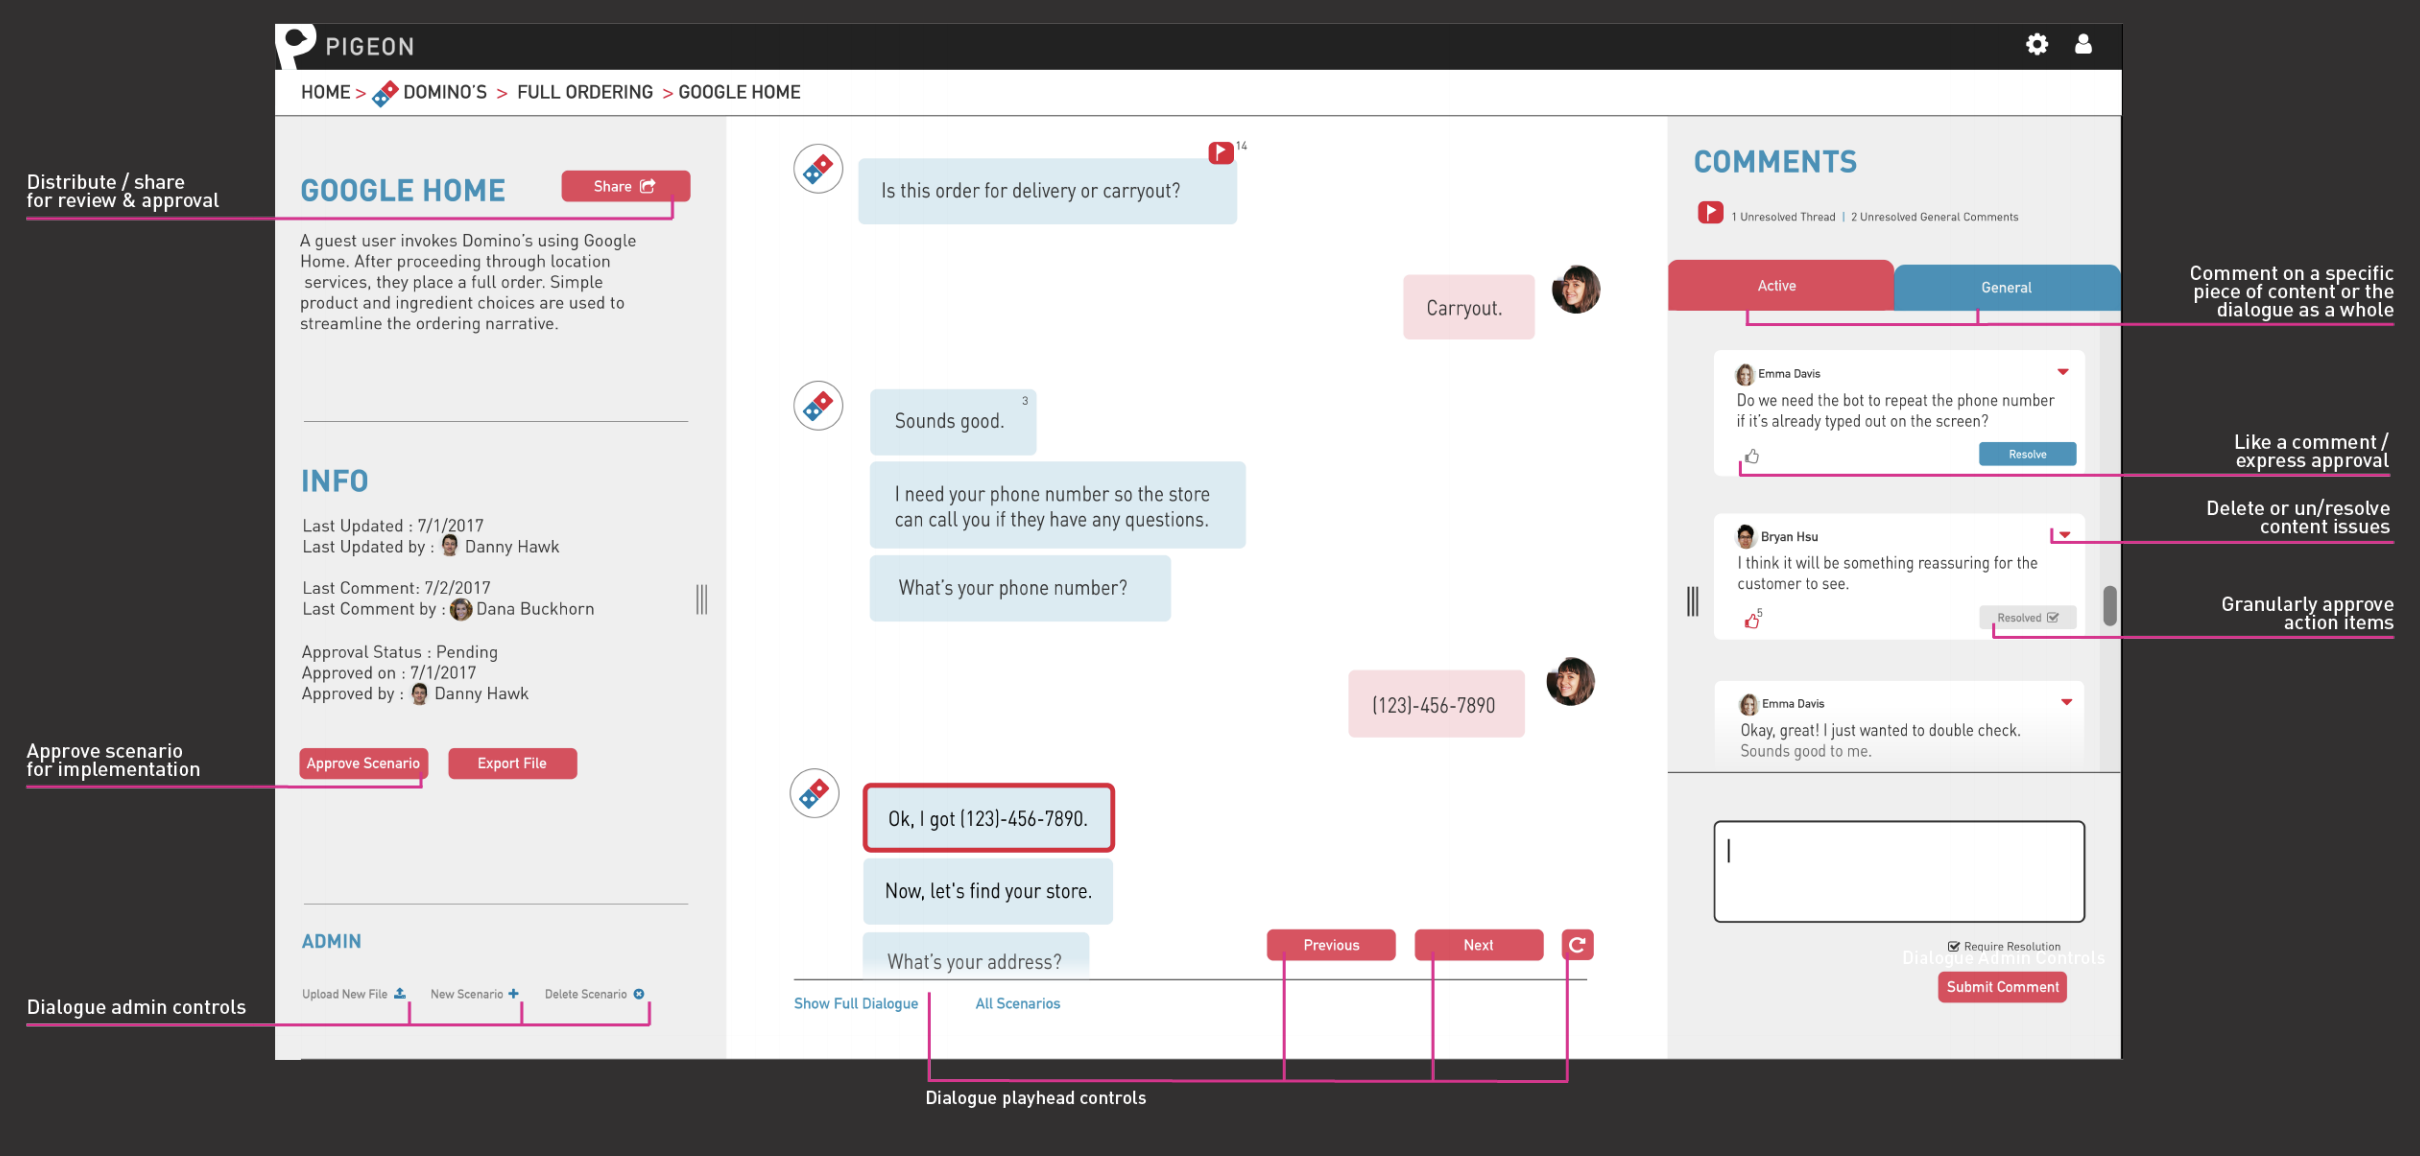The width and height of the screenshot is (2420, 1156).
Task: Like Bryan Hsu's comment
Action: tap(1752, 621)
